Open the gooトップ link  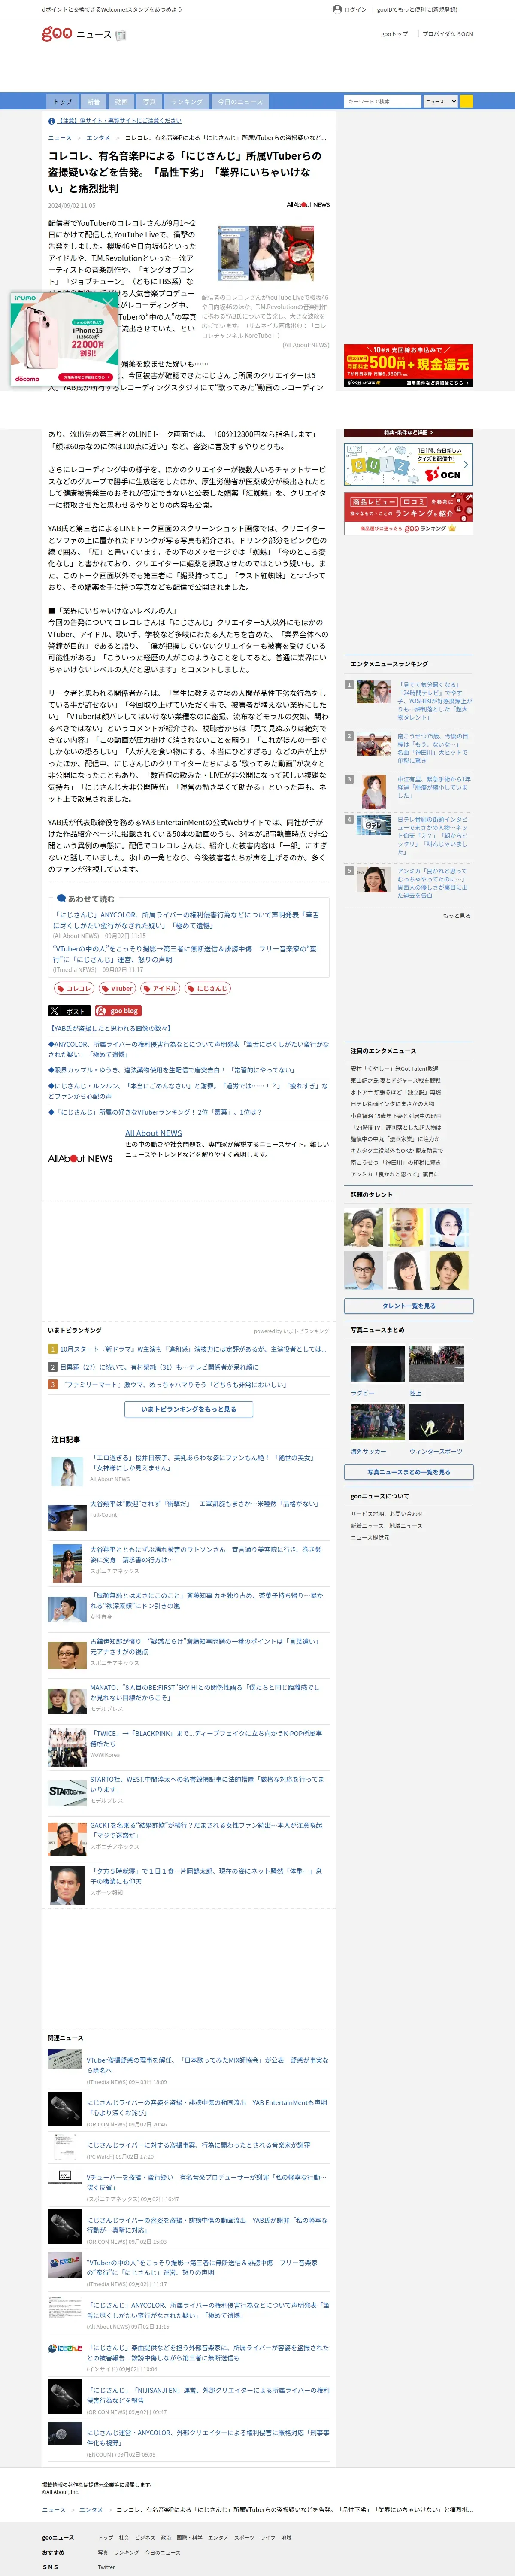pos(394,34)
